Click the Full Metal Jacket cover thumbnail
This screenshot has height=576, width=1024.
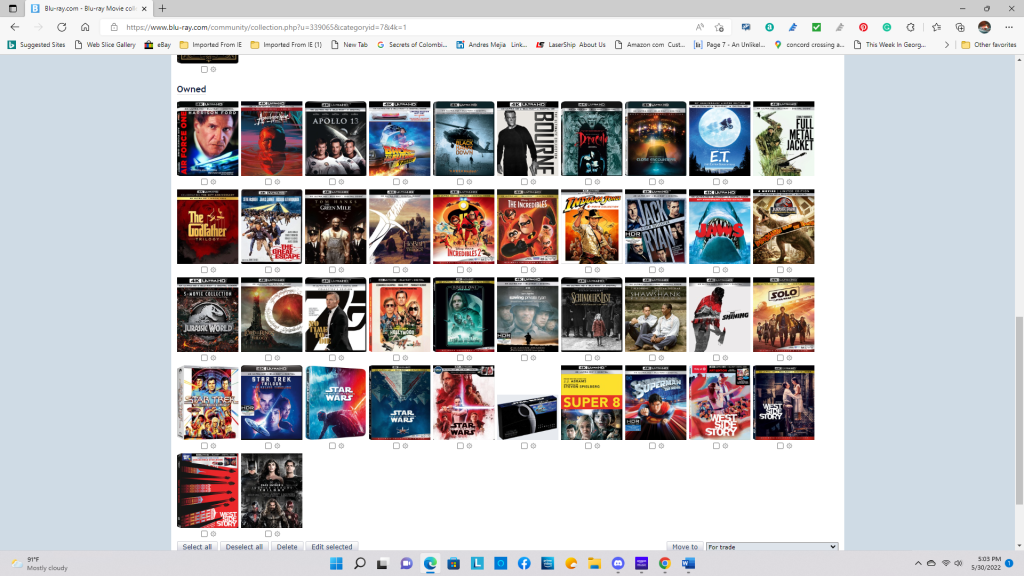tap(783, 139)
